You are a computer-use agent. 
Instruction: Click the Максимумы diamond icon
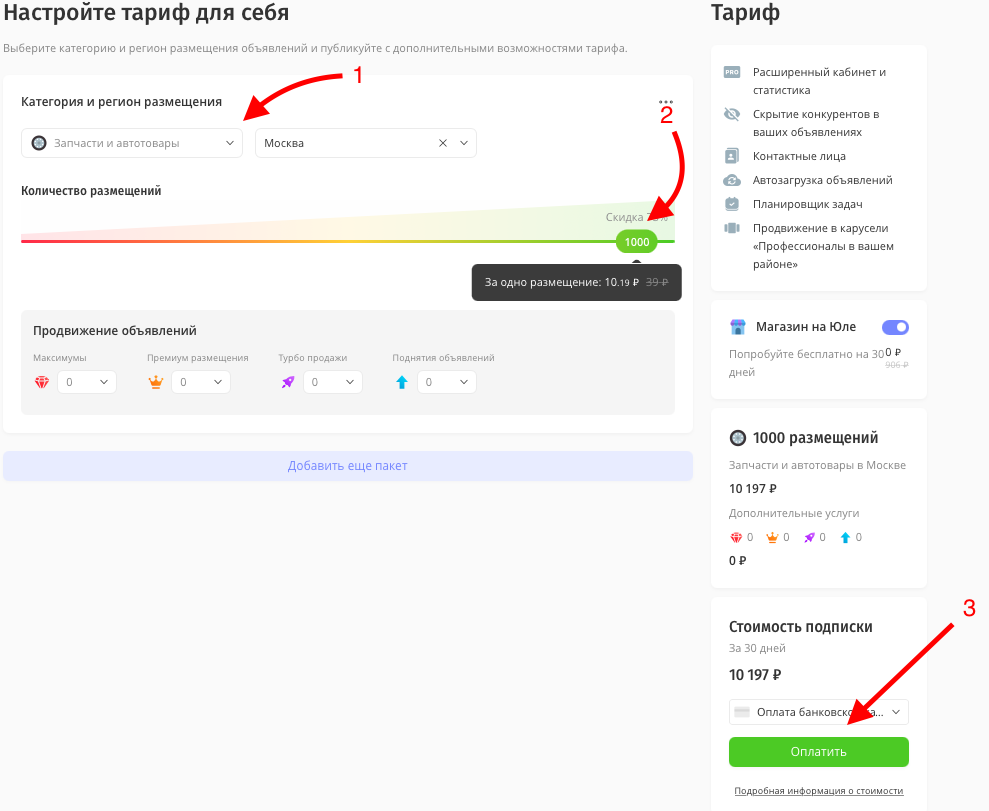[42, 381]
